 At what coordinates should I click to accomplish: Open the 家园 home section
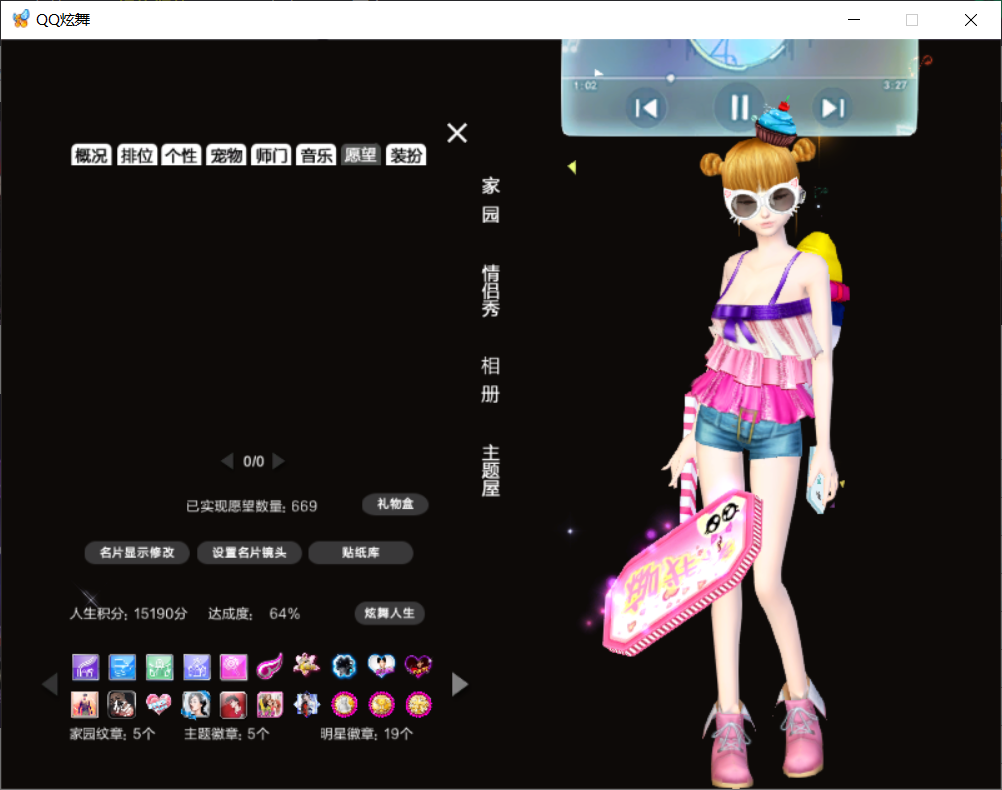point(490,200)
